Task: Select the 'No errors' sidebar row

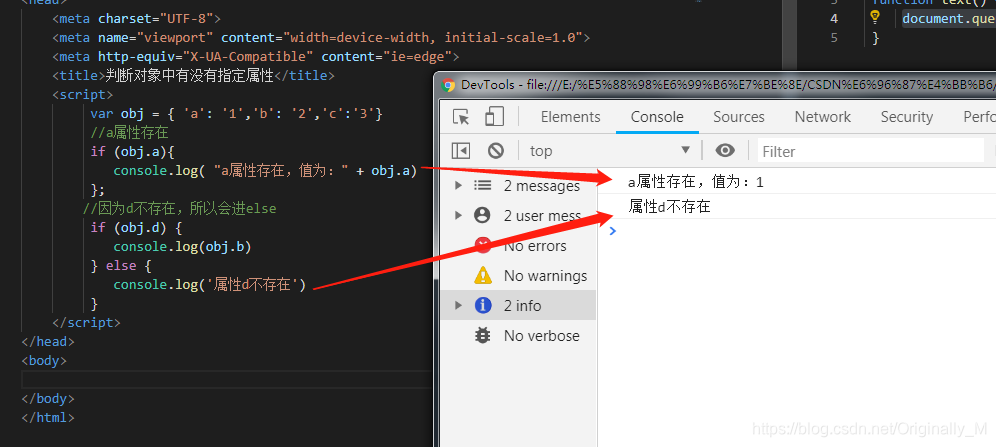Action: pyautogui.click(x=518, y=246)
